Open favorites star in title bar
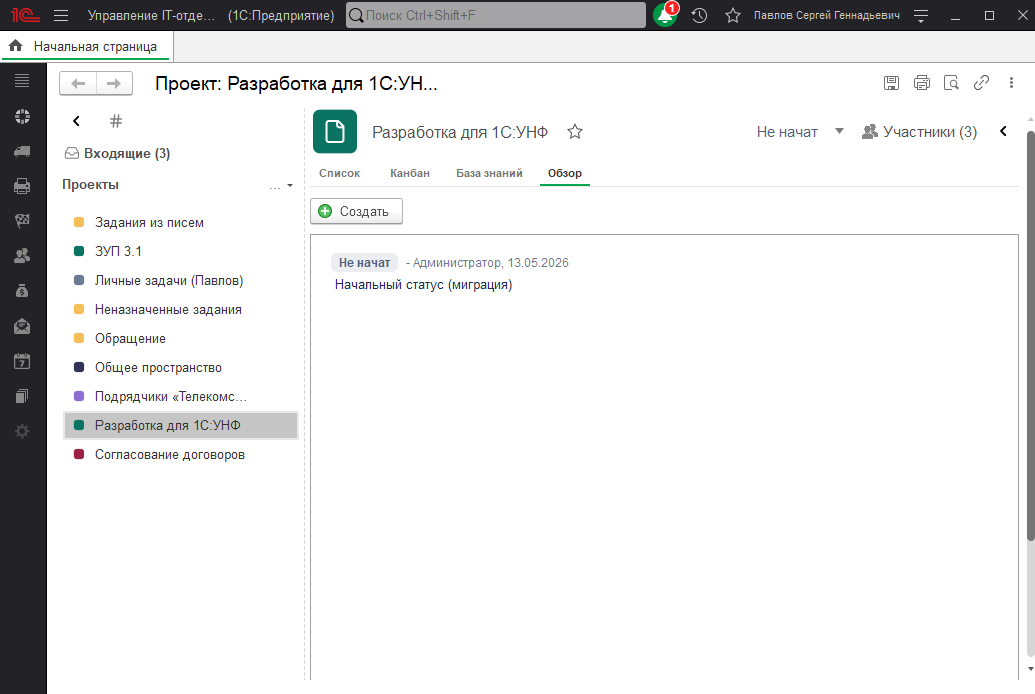1035x694 pixels. click(x=733, y=15)
